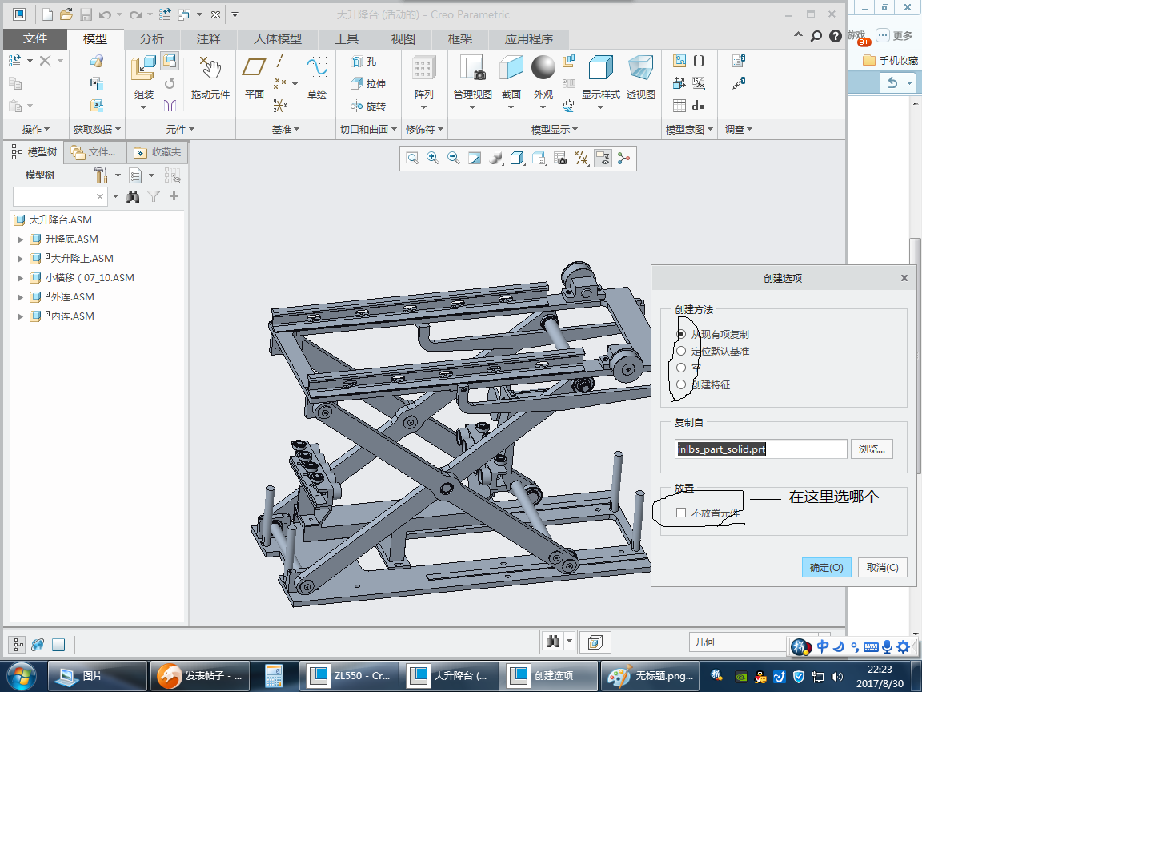1152x864 pixels.
Task: Switch to 视图 ribbon tab
Action: (403, 39)
